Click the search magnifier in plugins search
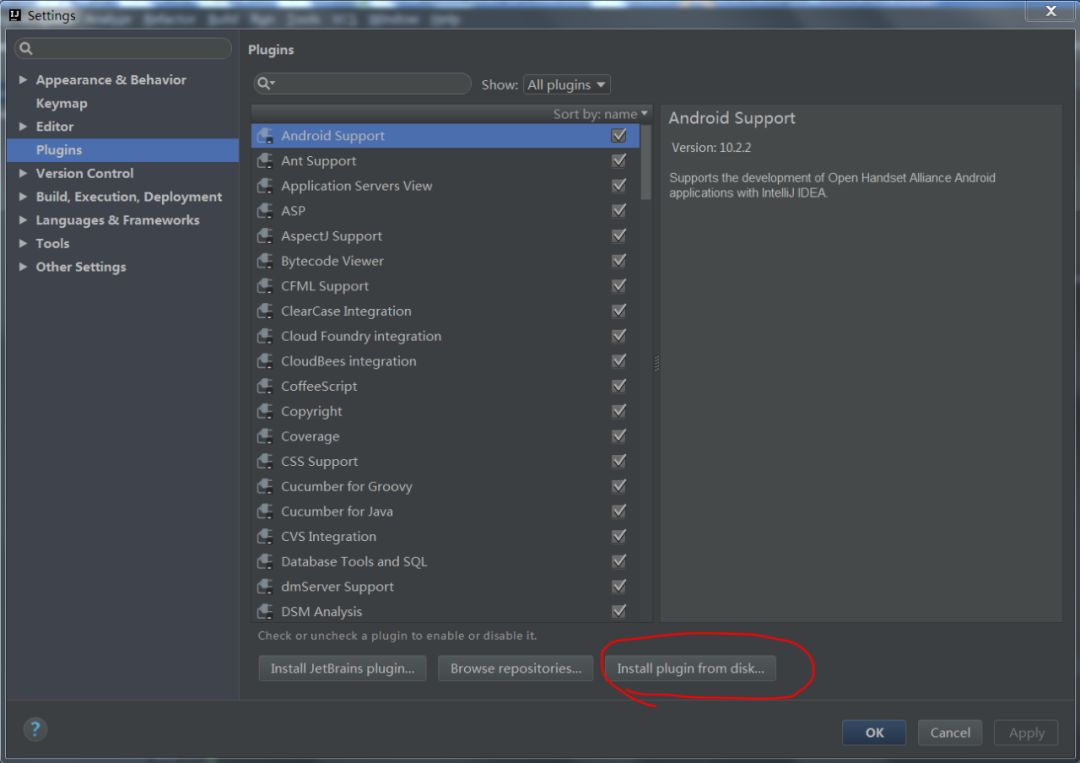The width and height of the screenshot is (1080, 763). [264, 84]
